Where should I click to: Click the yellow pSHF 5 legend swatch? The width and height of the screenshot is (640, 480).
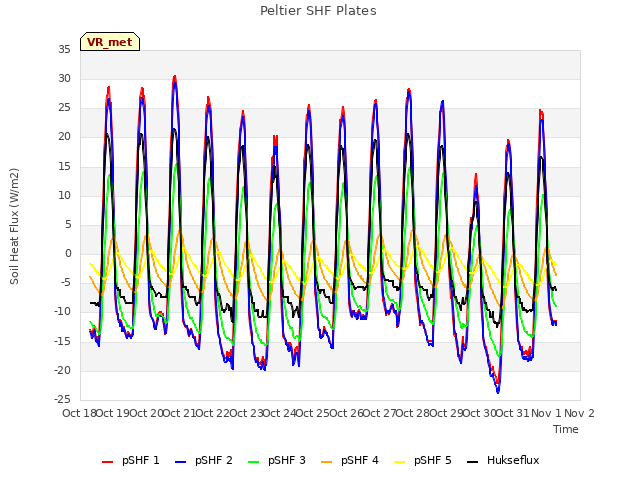[x=400, y=462]
